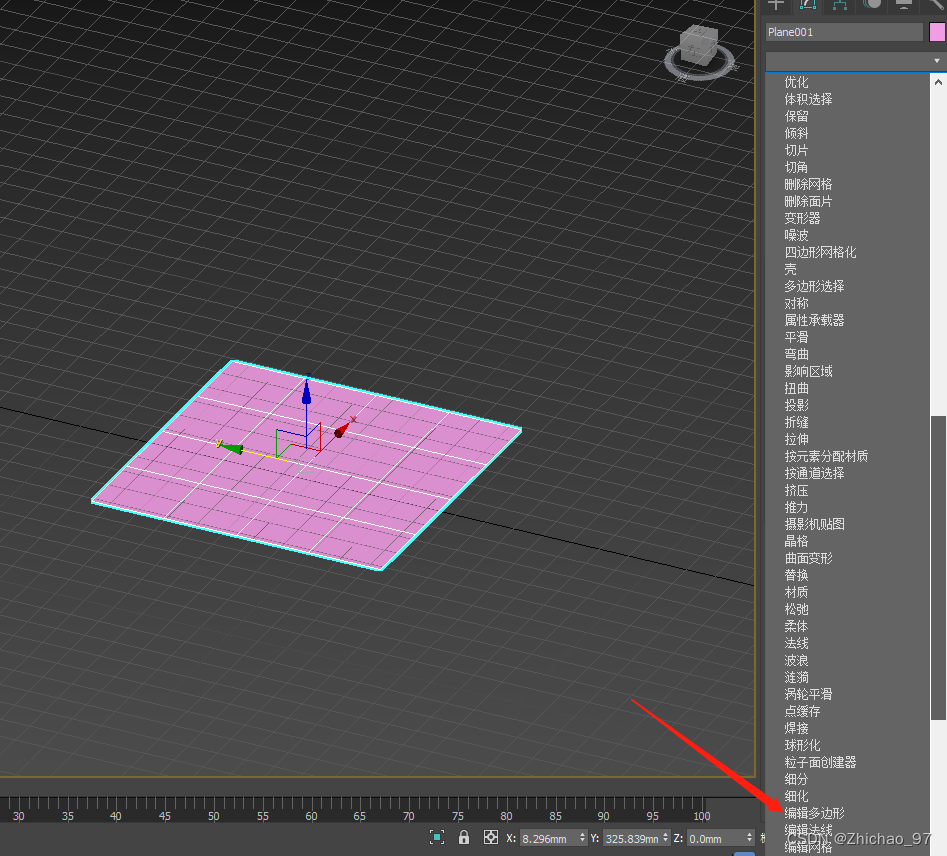Open the Motion command panel tab

point(872,5)
